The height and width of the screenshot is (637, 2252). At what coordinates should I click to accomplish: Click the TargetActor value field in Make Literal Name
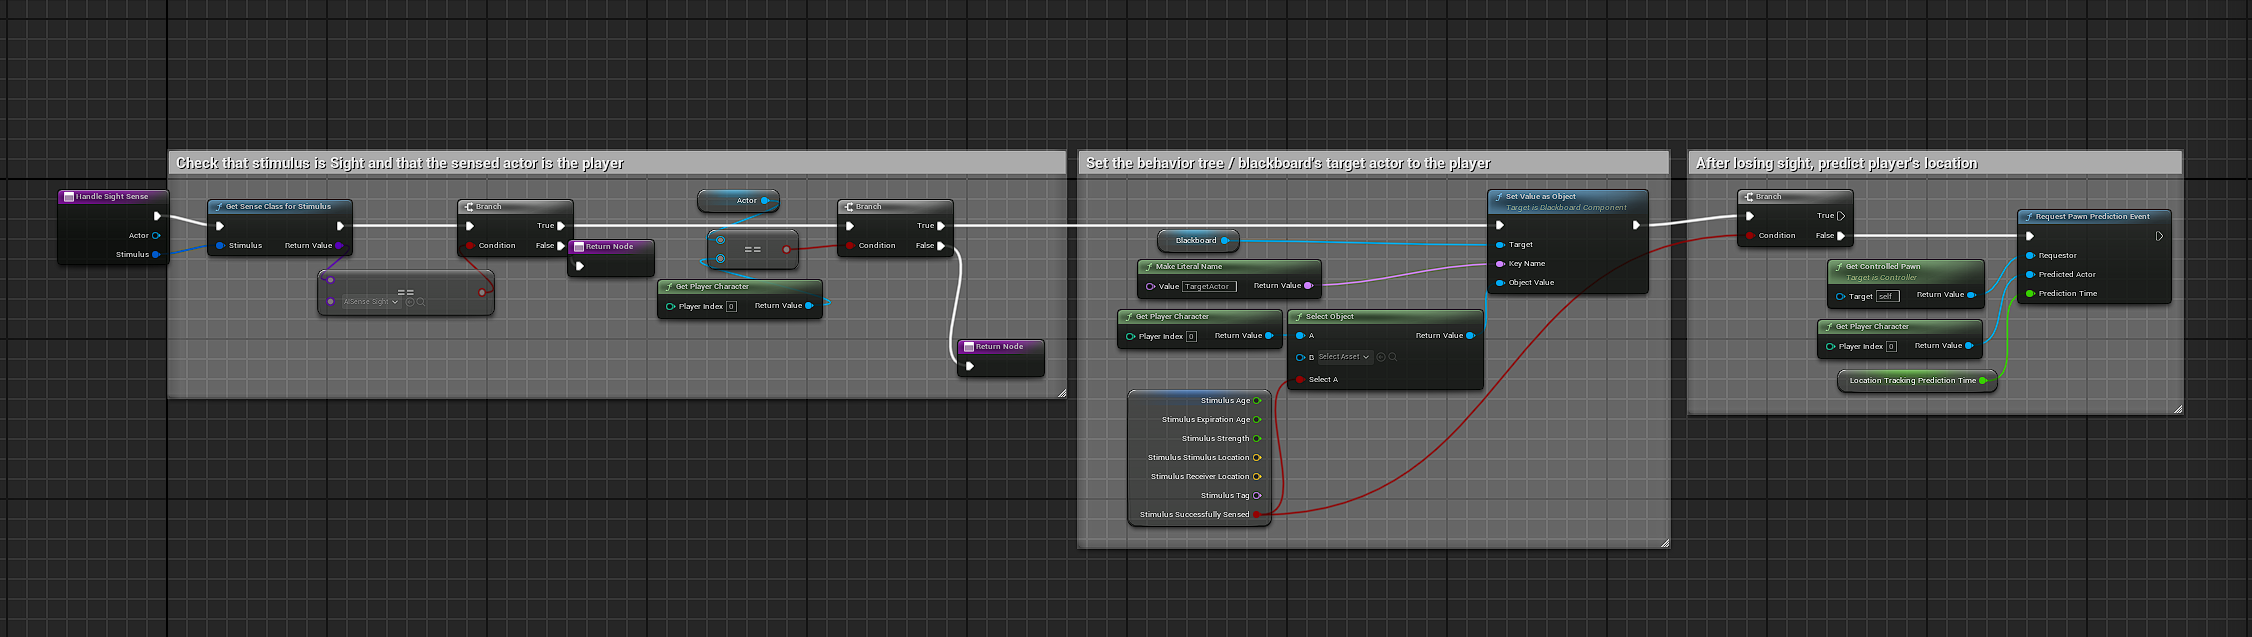(1209, 287)
